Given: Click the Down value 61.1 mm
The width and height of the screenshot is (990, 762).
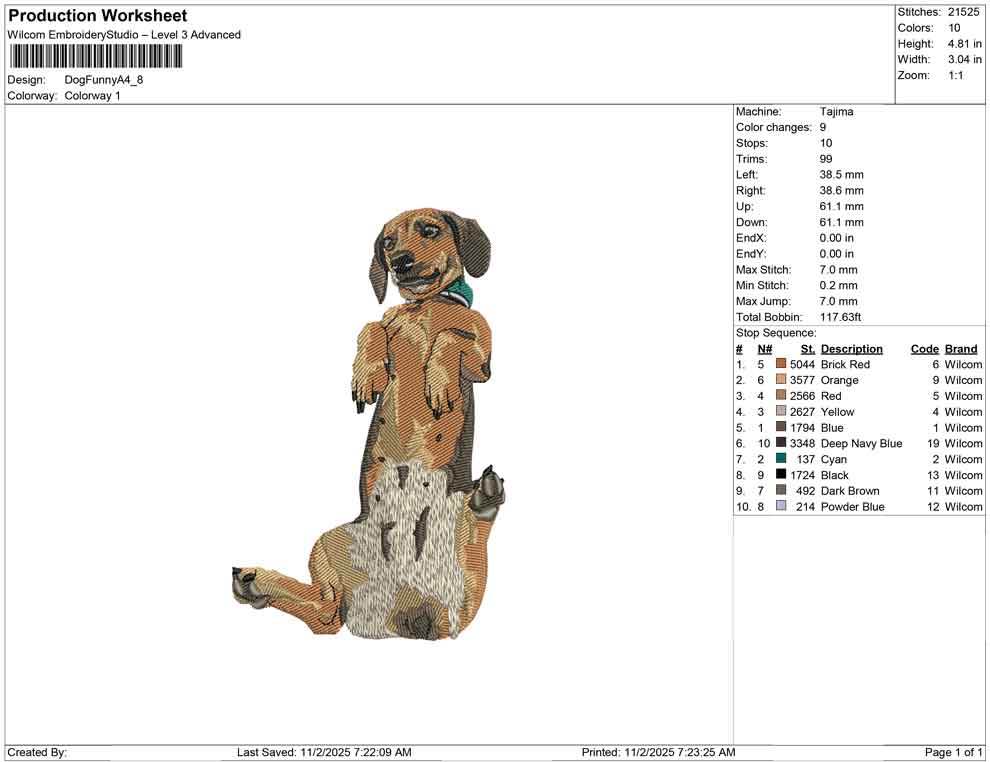Looking at the screenshot, I should 842,222.
